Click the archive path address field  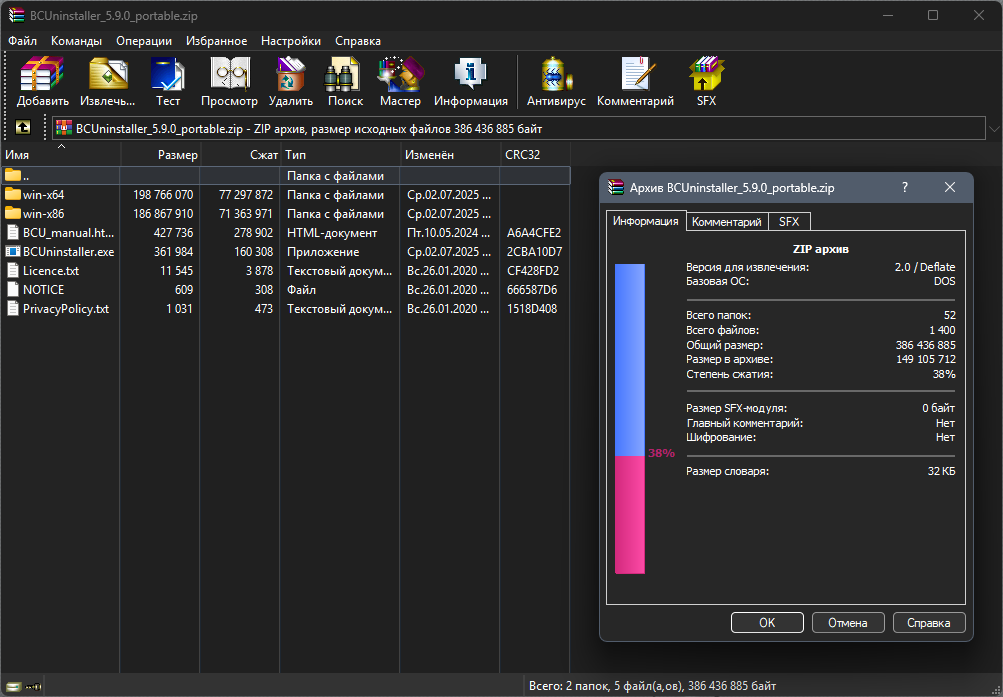point(518,129)
